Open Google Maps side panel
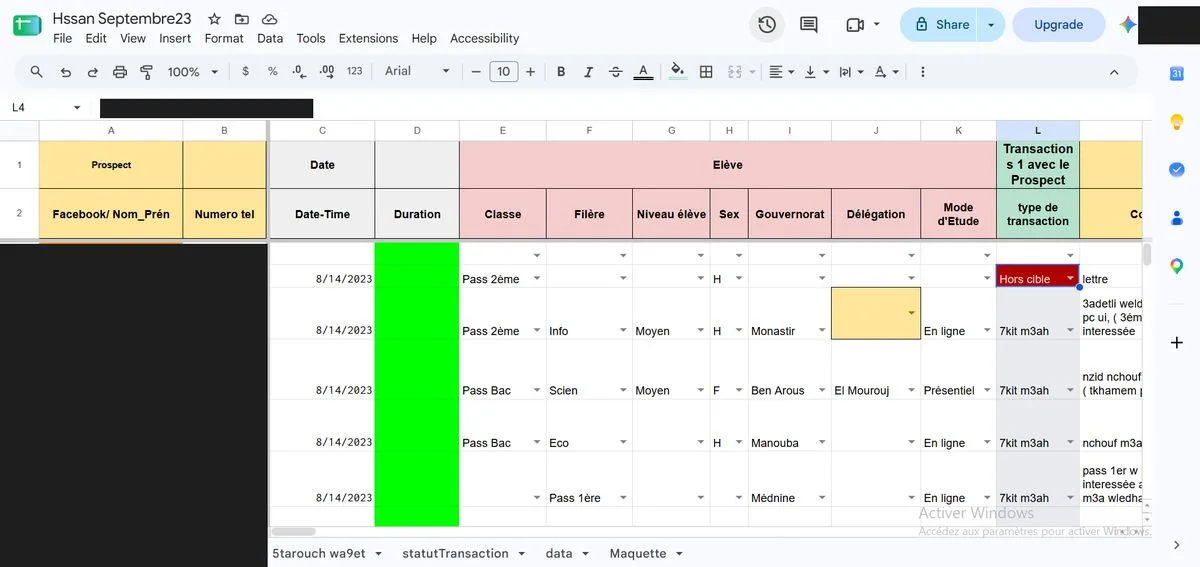Image resolution: width=1200 pixels, height=567 pixels. (1177, 266)
